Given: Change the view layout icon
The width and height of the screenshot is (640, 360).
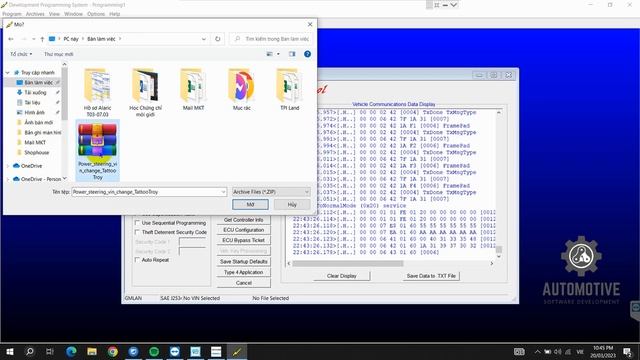Looking at the screenshot, I should tap(269, 54).
